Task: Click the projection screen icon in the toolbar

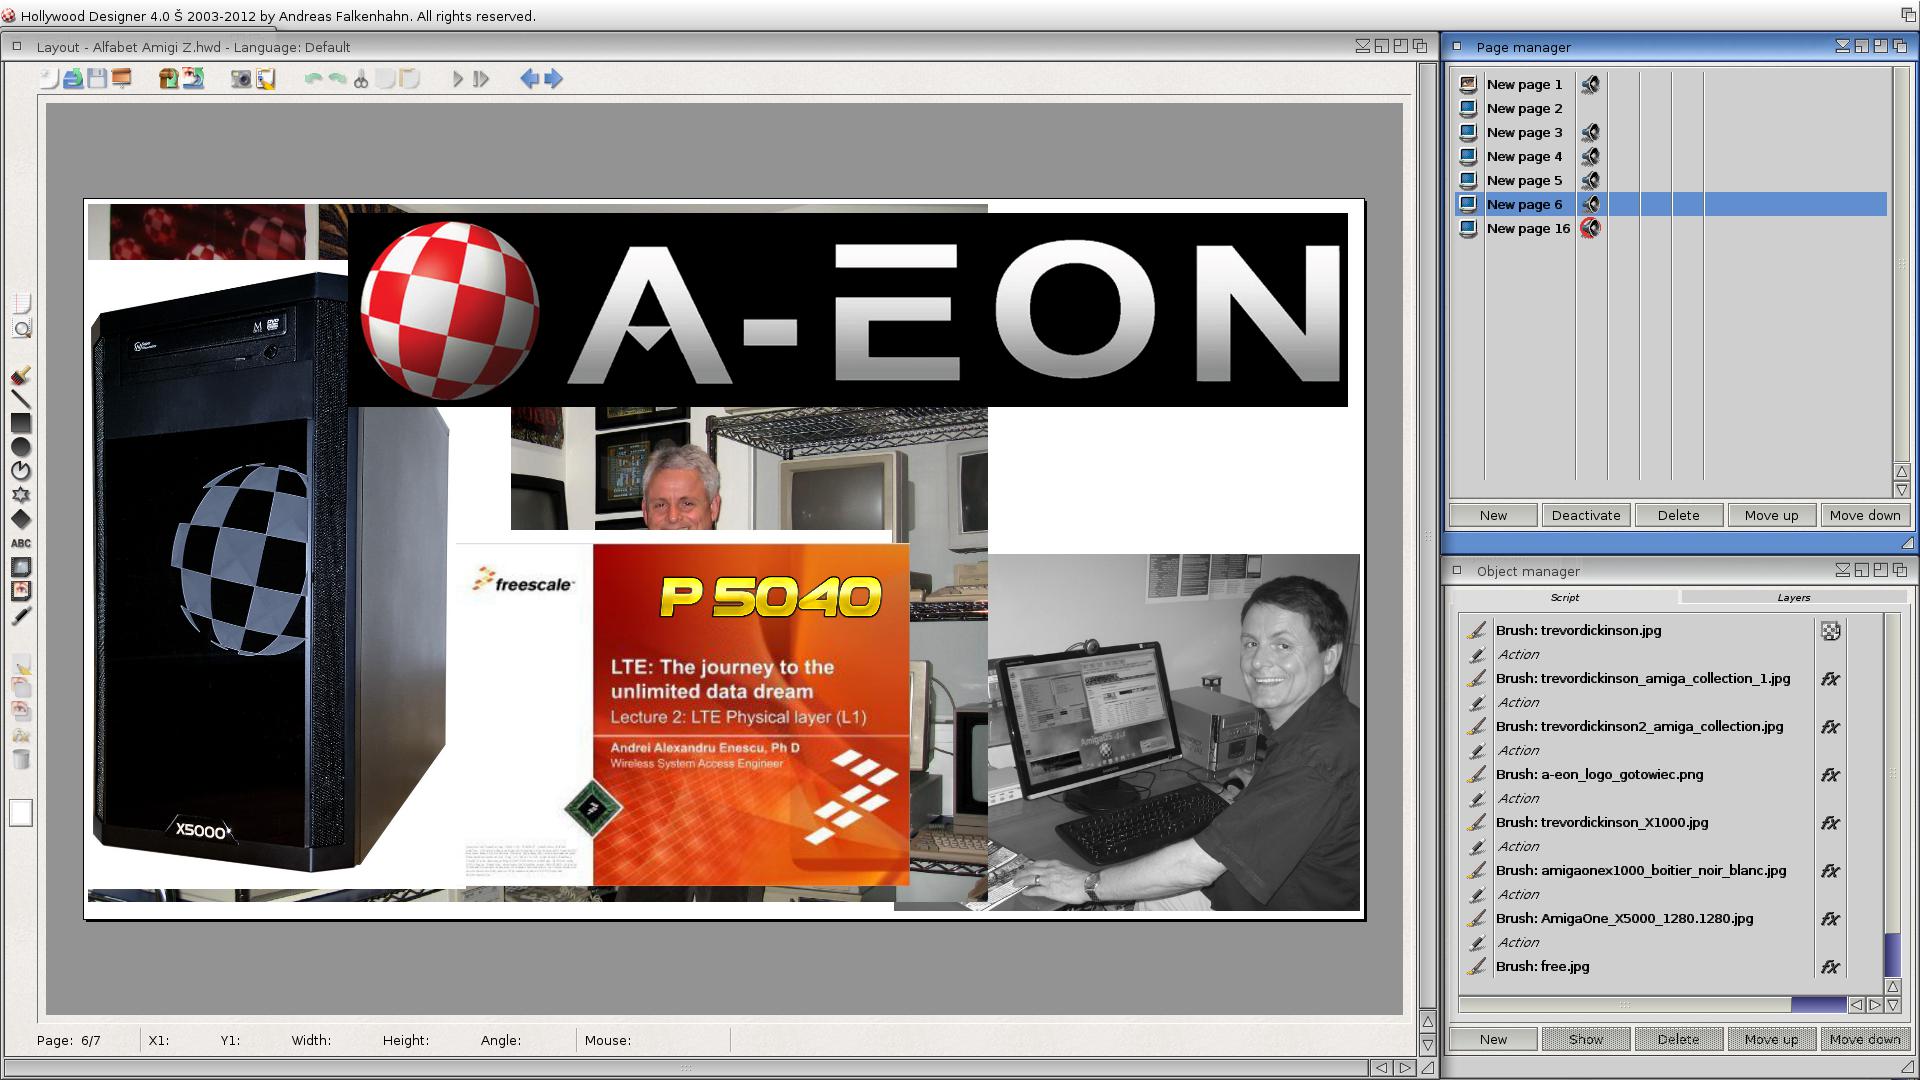Action: [122, 79]
